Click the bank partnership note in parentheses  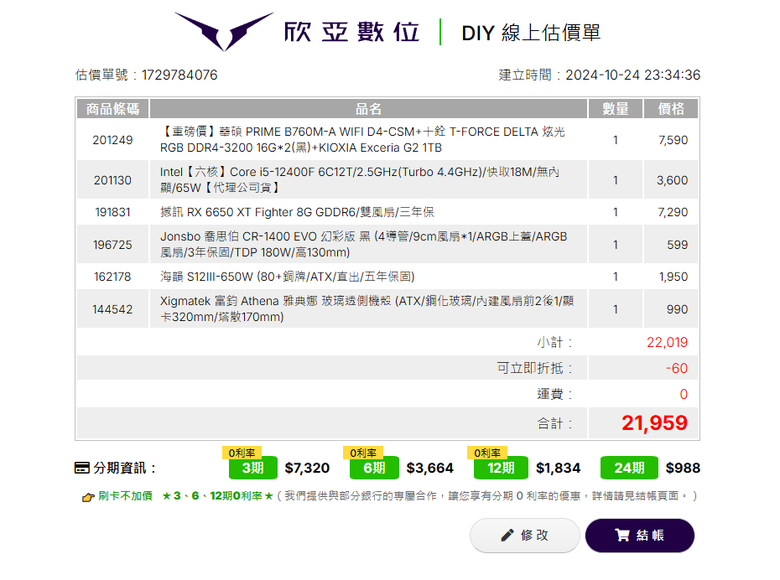click(487, 496)
